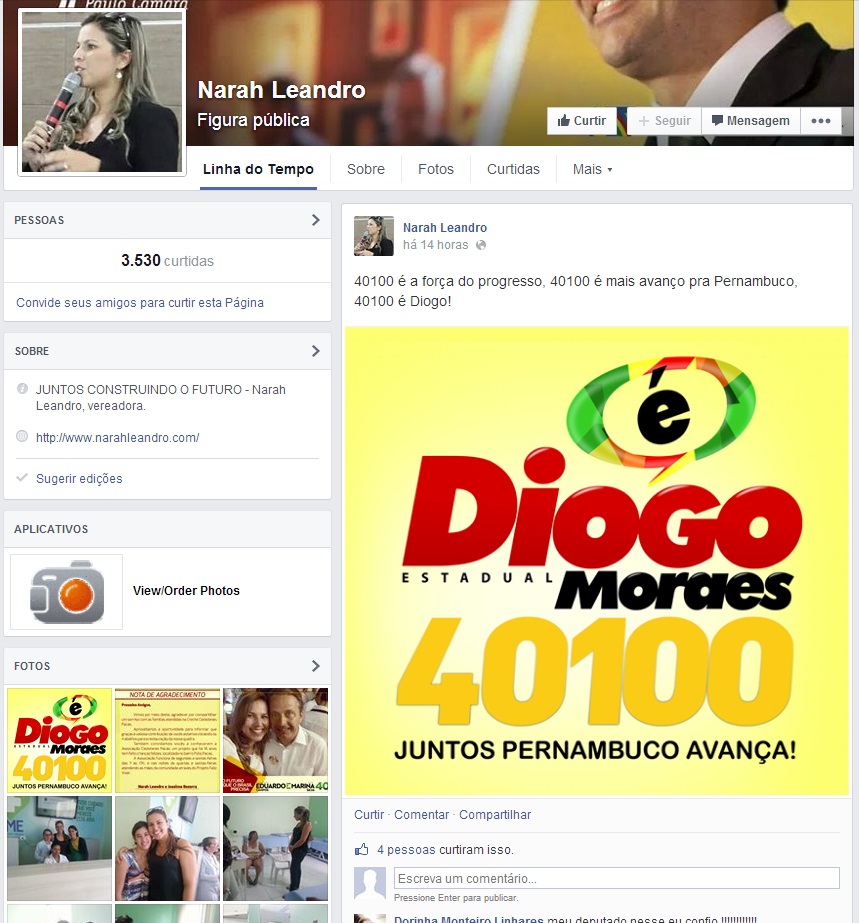Click the Pessoas section header title
The image size is (859, 923).
tap(39, 220)
